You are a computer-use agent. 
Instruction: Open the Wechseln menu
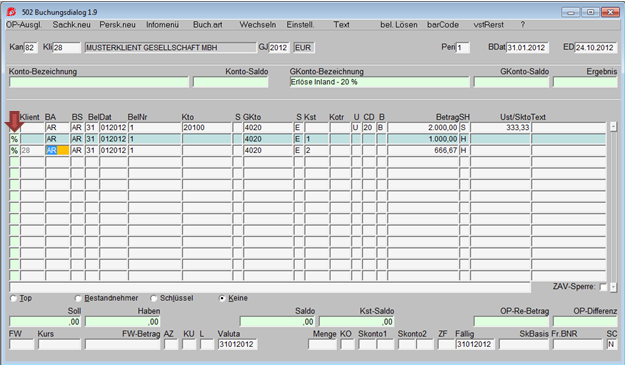[x=257, y=25]
